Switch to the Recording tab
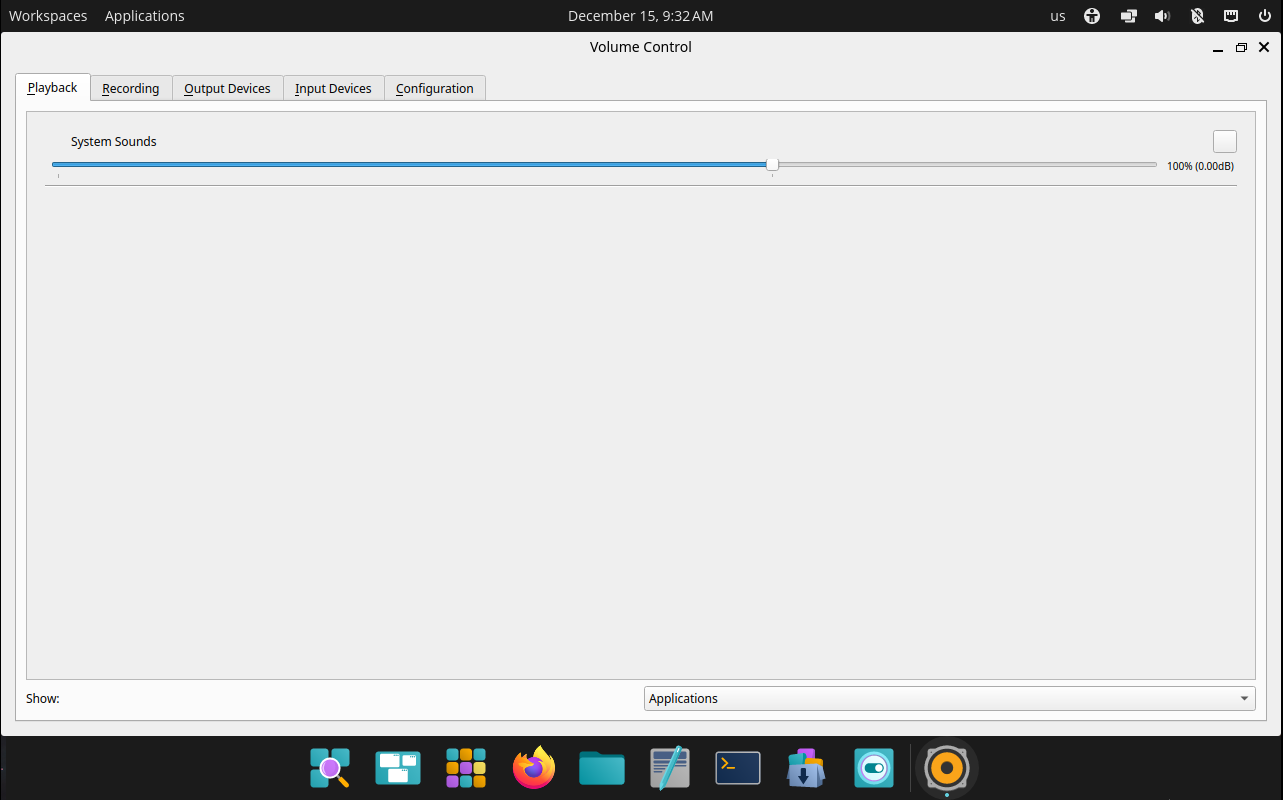 [130, 88]
